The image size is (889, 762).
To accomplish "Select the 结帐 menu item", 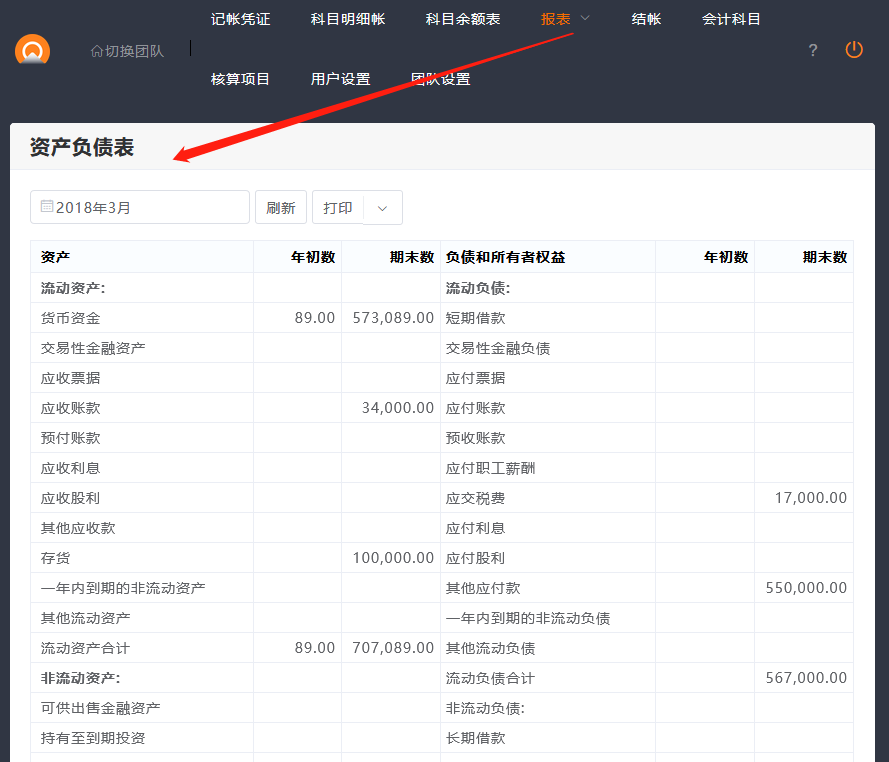I will [646, 19].
